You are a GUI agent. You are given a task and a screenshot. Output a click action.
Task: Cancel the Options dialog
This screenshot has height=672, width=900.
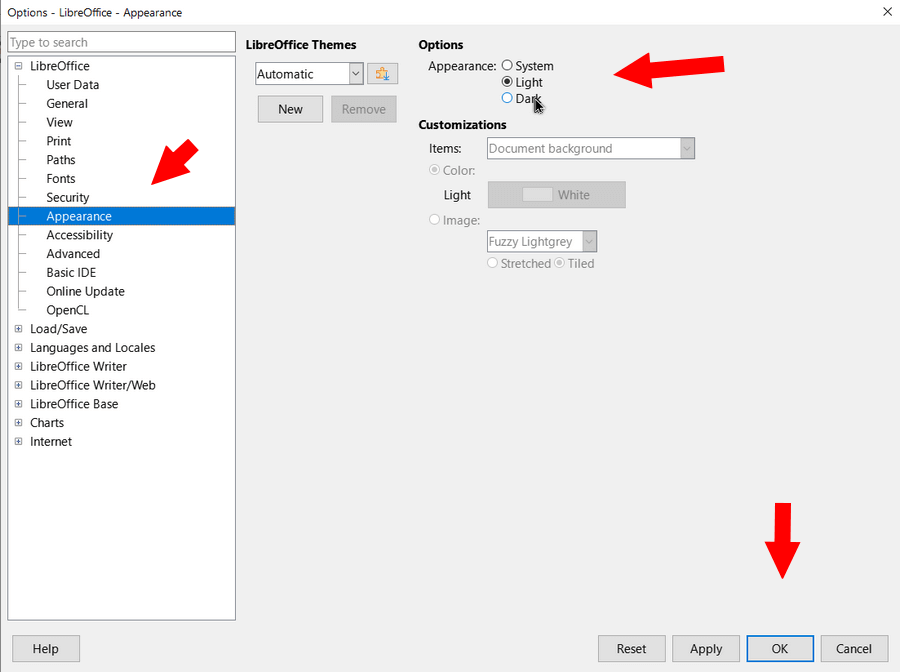coord(854,648)
